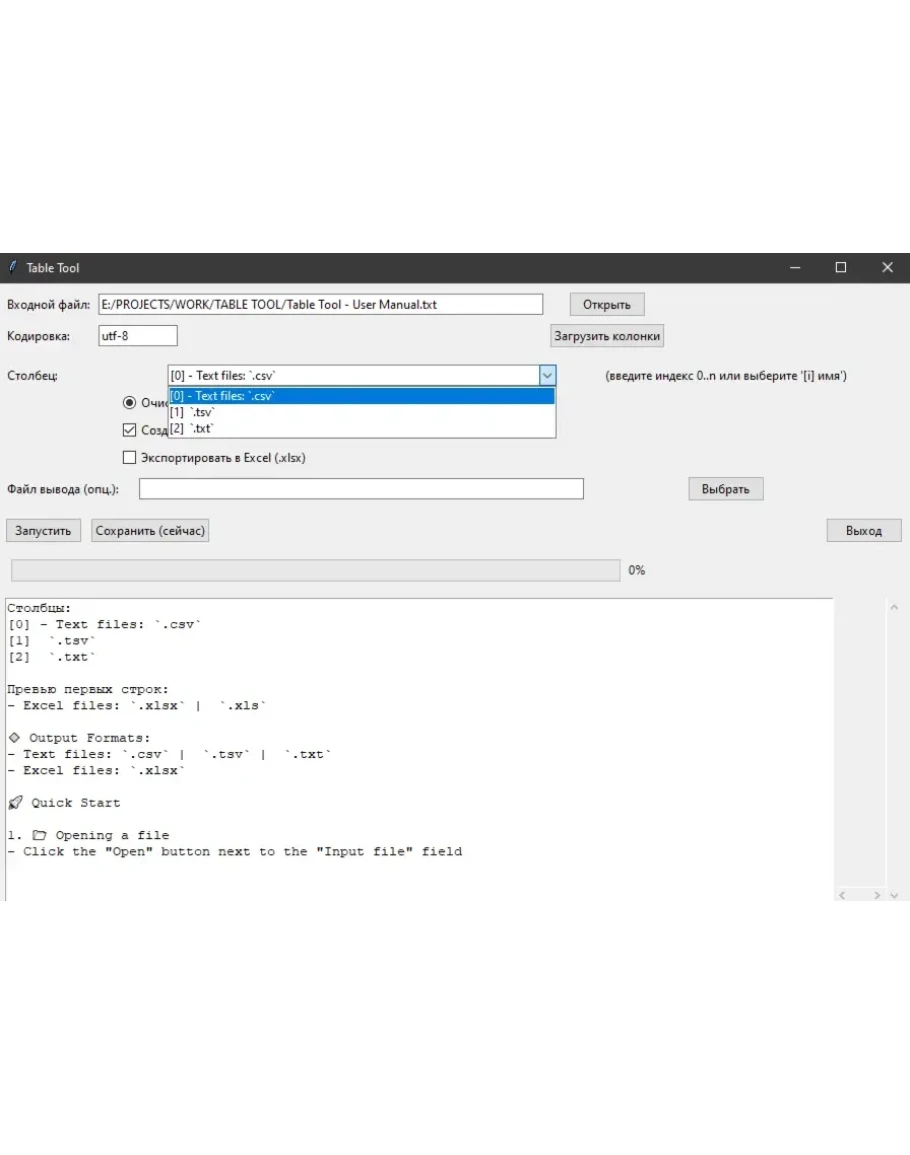Screen dimensions: 910x1155
Task: Click the horizontal scrollbar left arrow
Action: (842, 895)
